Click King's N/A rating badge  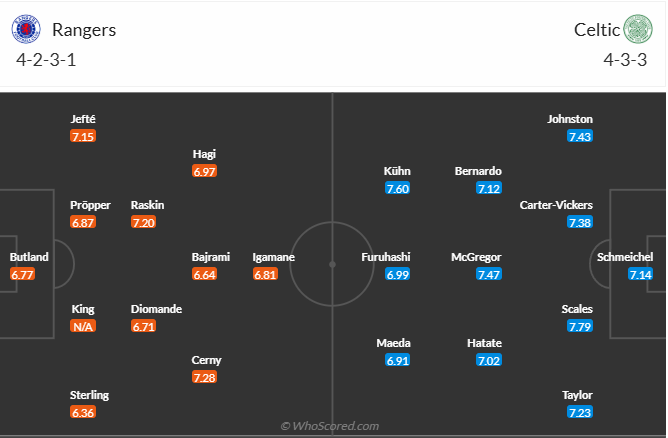tap(83, 326)
